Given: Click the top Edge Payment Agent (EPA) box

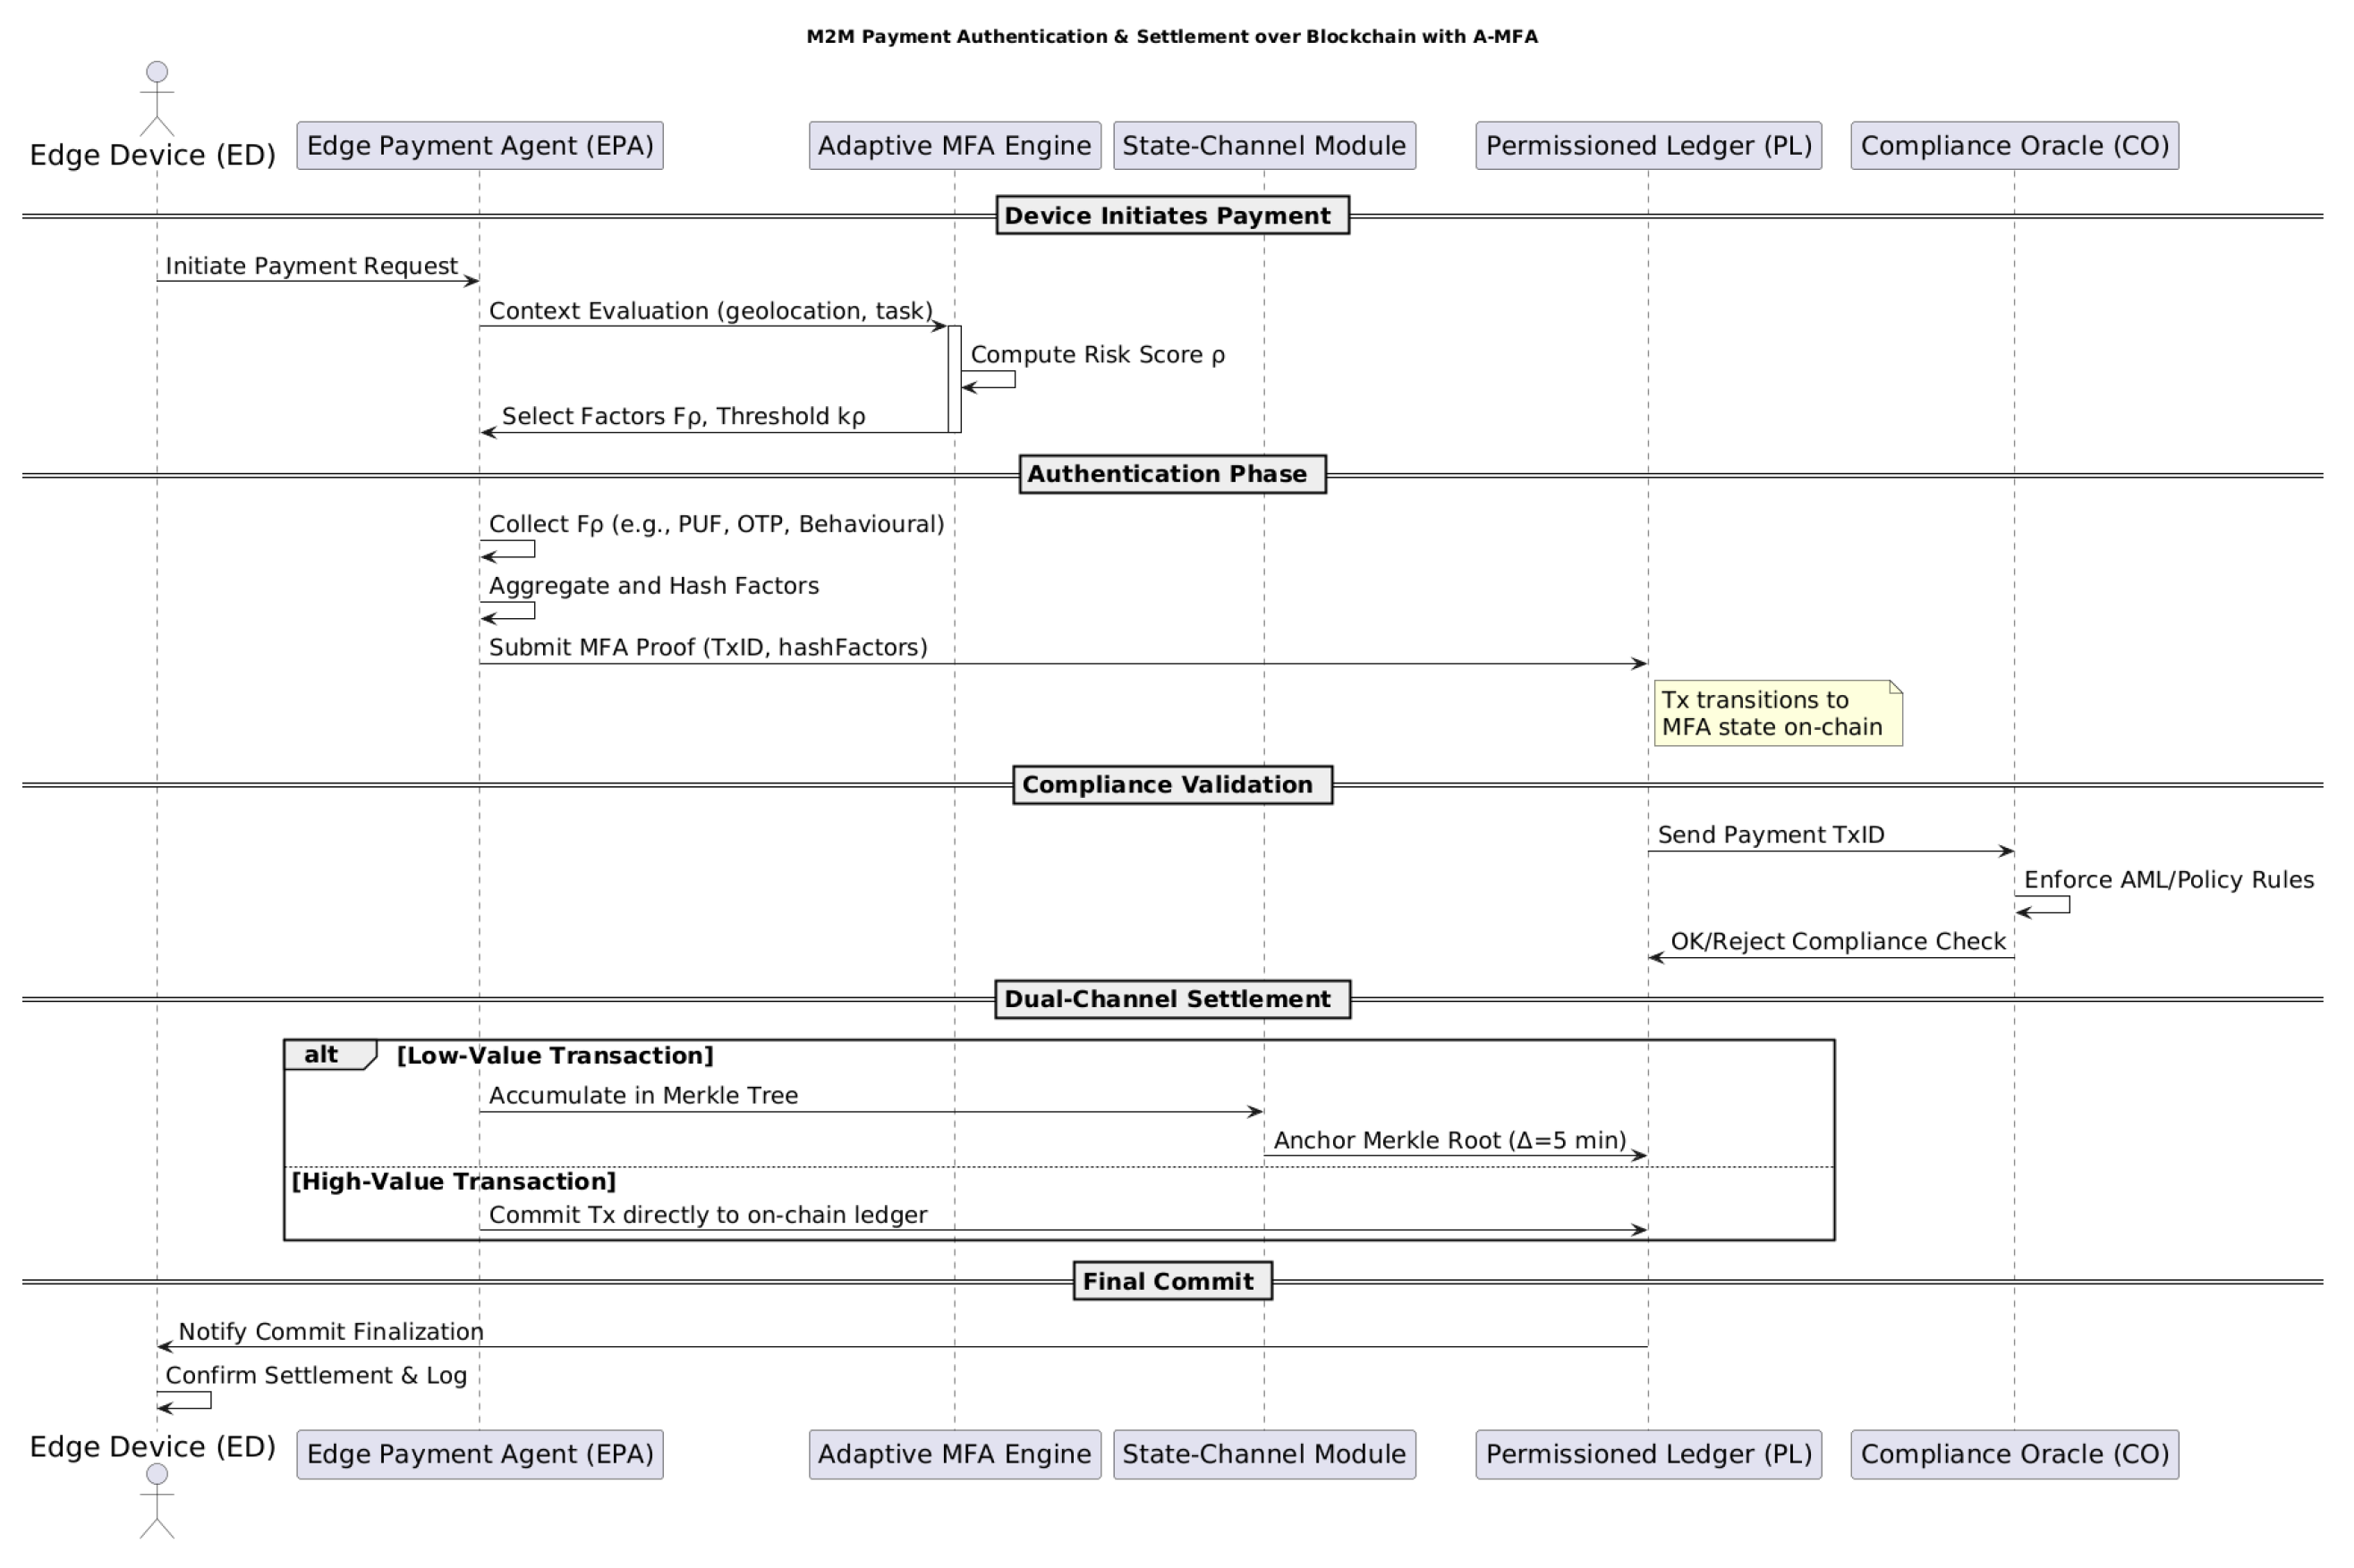Looking at the screenshot, I should [x=479, y=146].
